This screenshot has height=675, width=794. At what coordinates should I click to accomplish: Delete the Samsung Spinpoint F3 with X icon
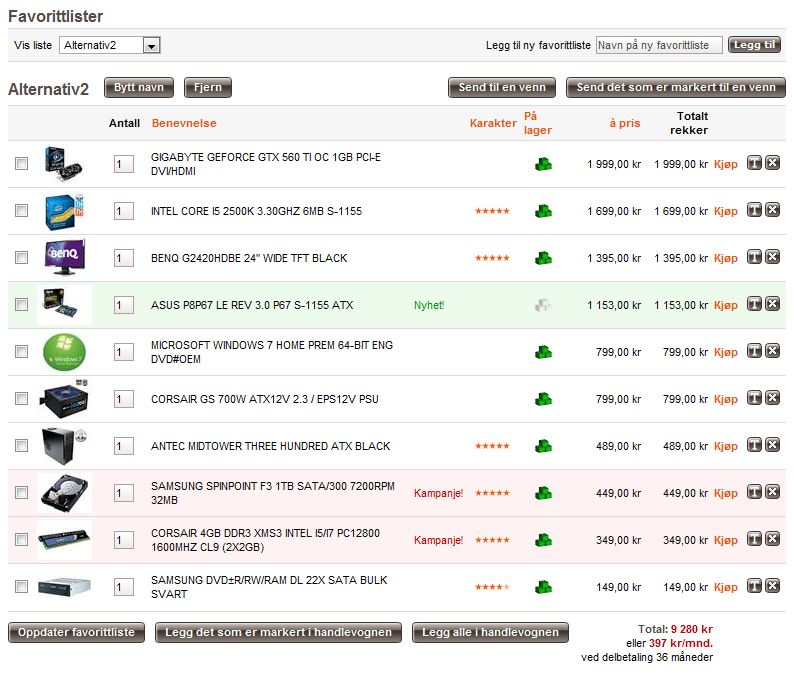pyautogui.click(x=772, y=492)
